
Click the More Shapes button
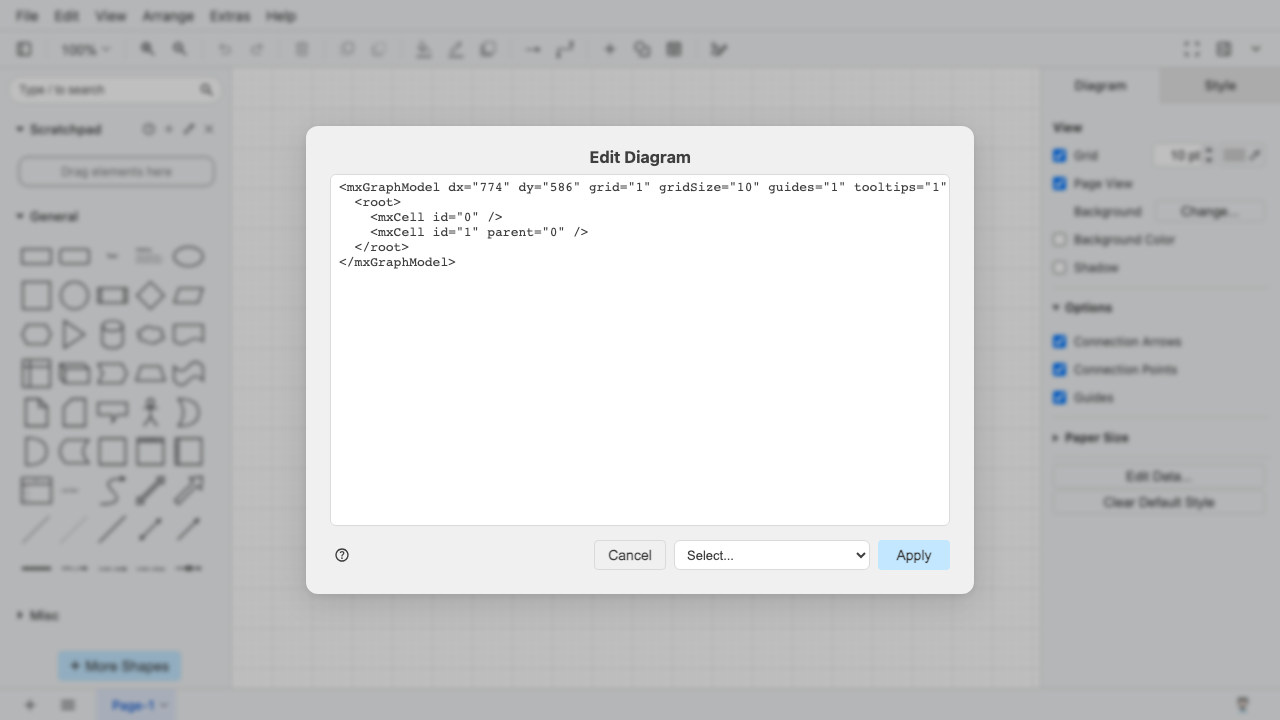coord(119,666)
